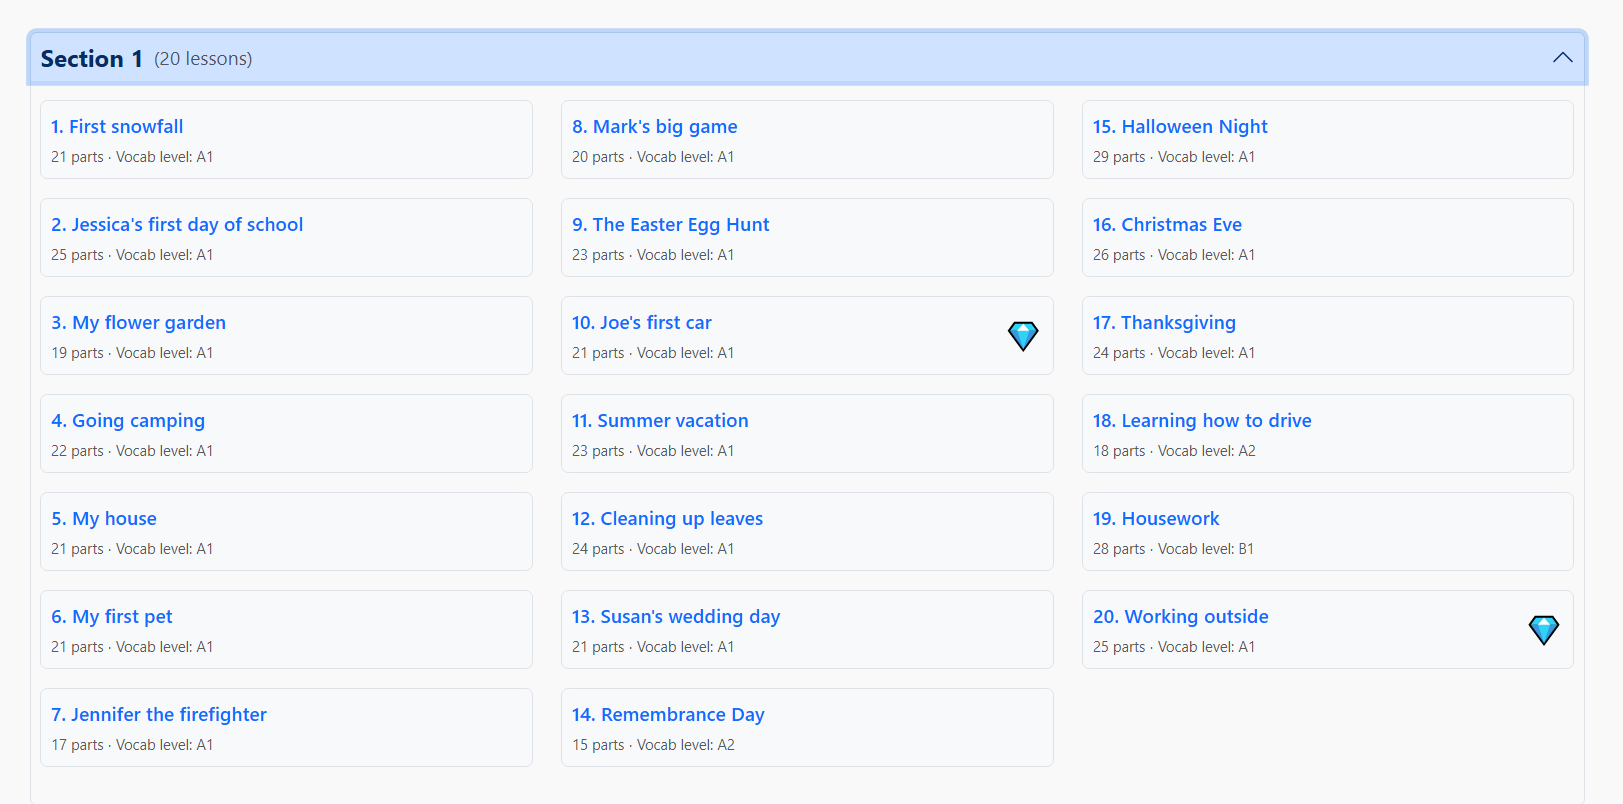
Task: Select Jennifer the firefighter lesson
Action: click(x=159, y=715)
